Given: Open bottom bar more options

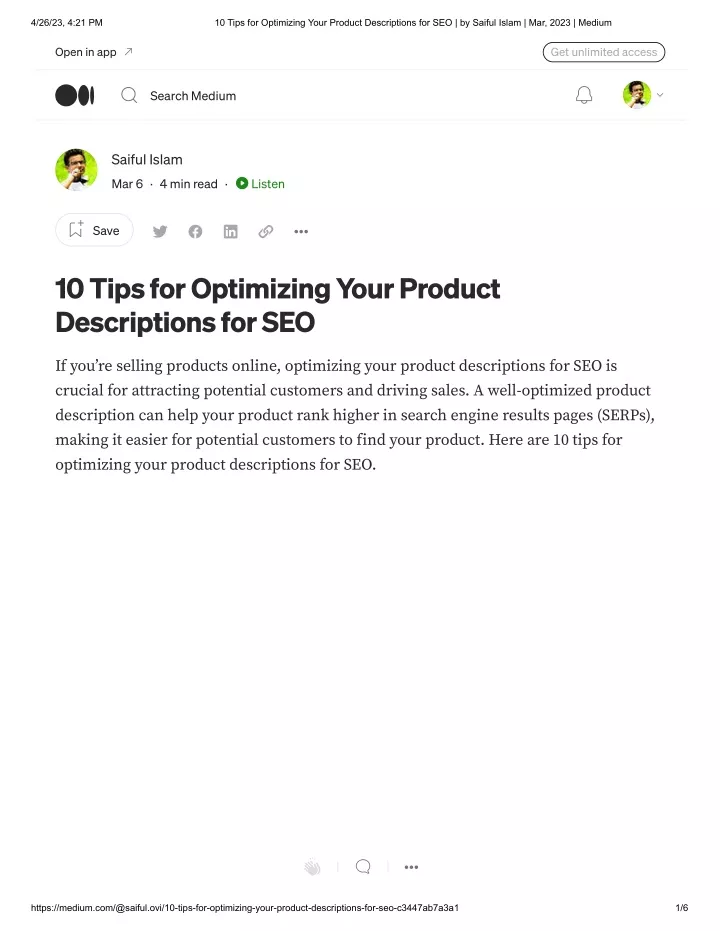Looking at the screenshot, I should [411, 867].
